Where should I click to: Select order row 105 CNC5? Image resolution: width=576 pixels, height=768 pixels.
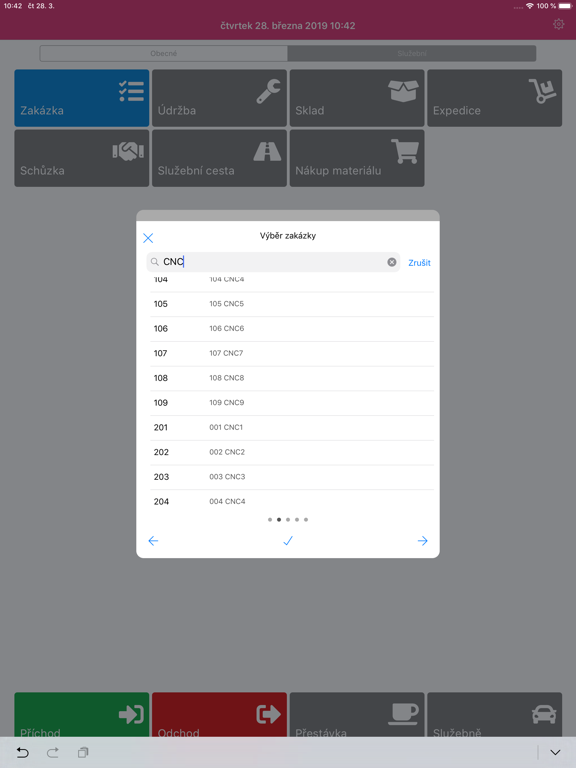click(292, 304)
